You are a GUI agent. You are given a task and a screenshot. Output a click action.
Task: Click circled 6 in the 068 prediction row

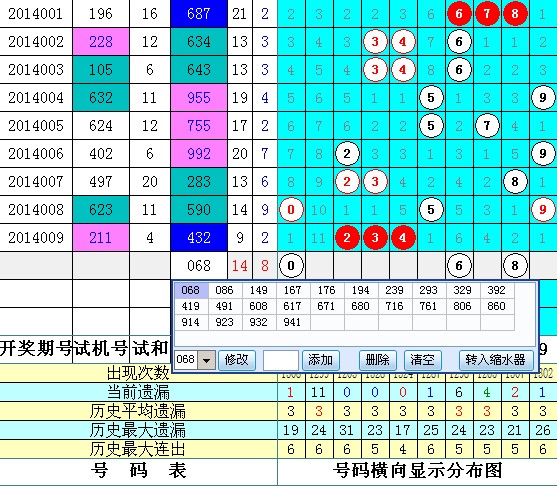click(459, 266)
